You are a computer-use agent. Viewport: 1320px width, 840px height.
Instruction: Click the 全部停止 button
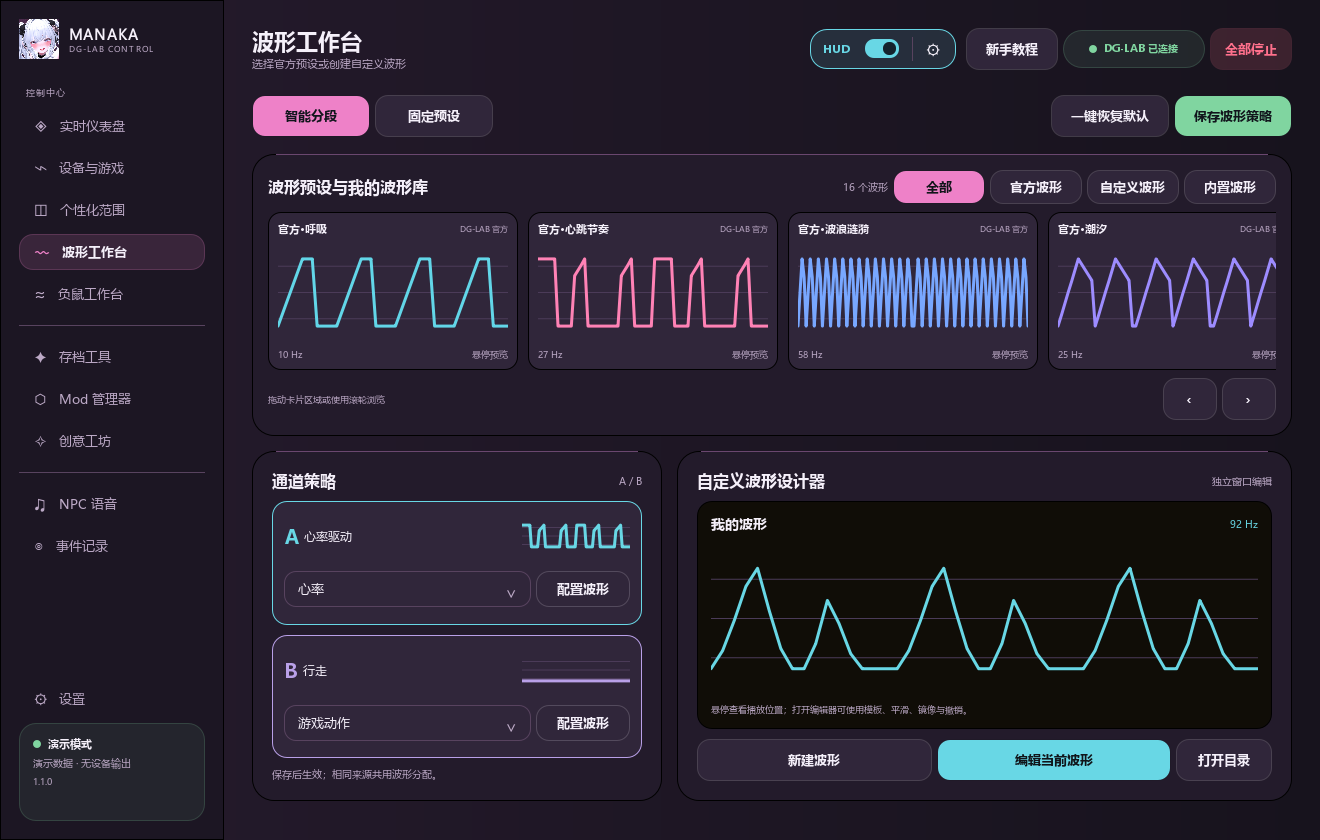coord(1251,49)
